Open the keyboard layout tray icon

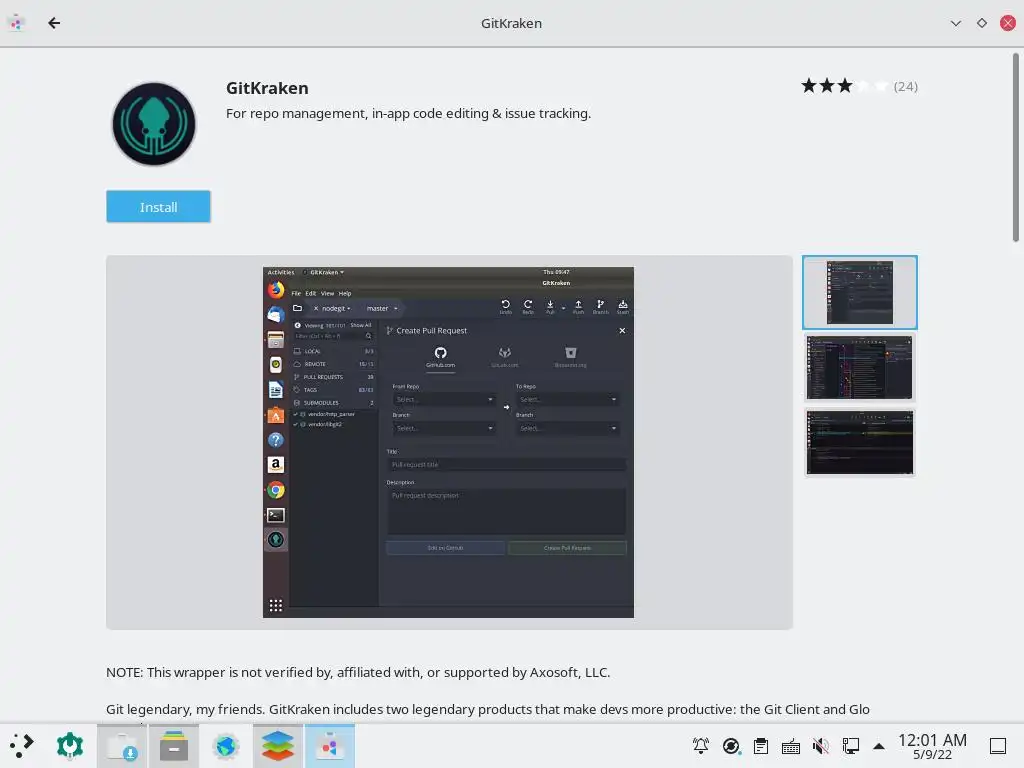[x=791, y=746]
